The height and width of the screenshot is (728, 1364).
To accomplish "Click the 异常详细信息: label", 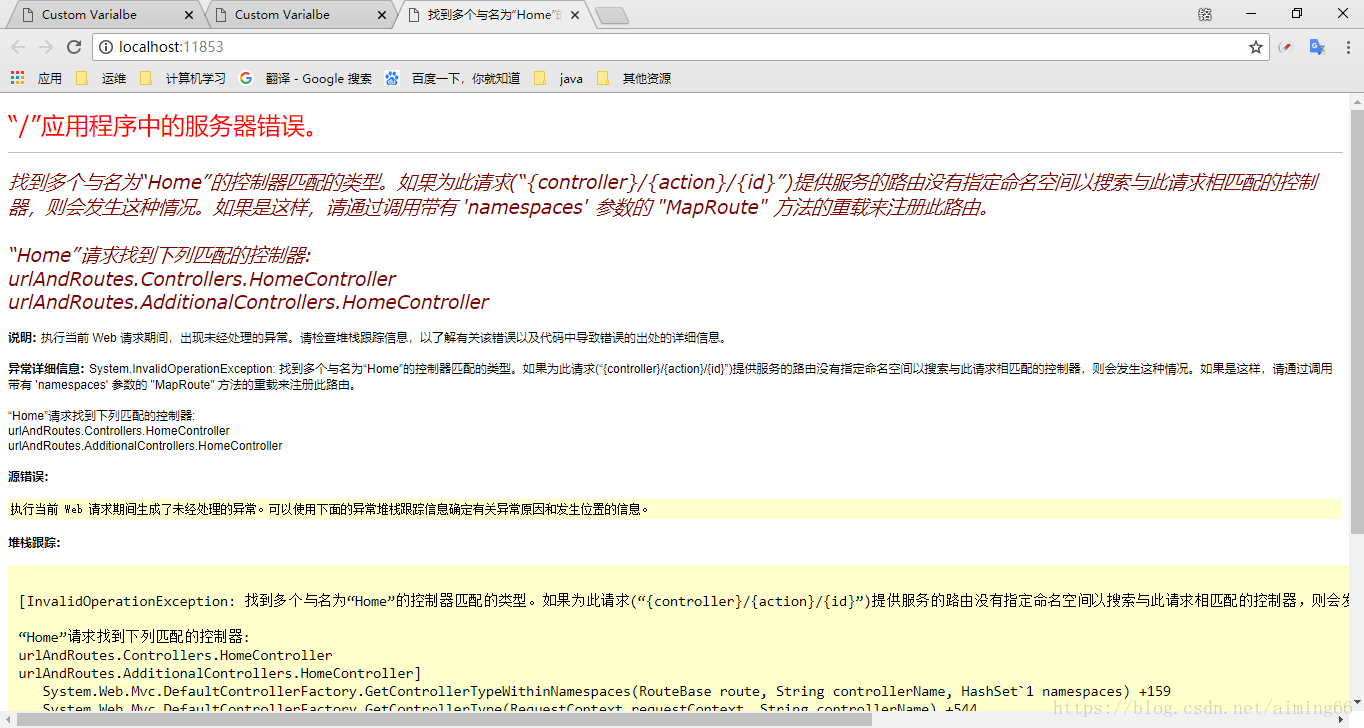I will click(46, 369).
